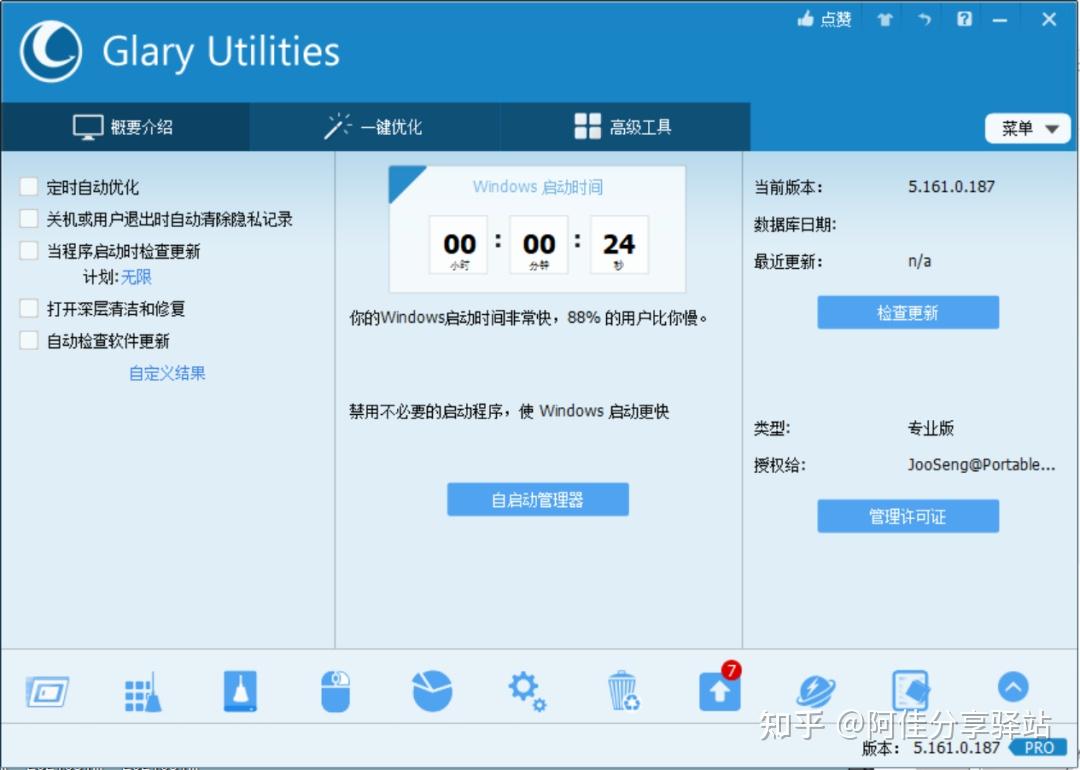
Task: Click the 数据库日期 label
Action: [x=795, y=225]
